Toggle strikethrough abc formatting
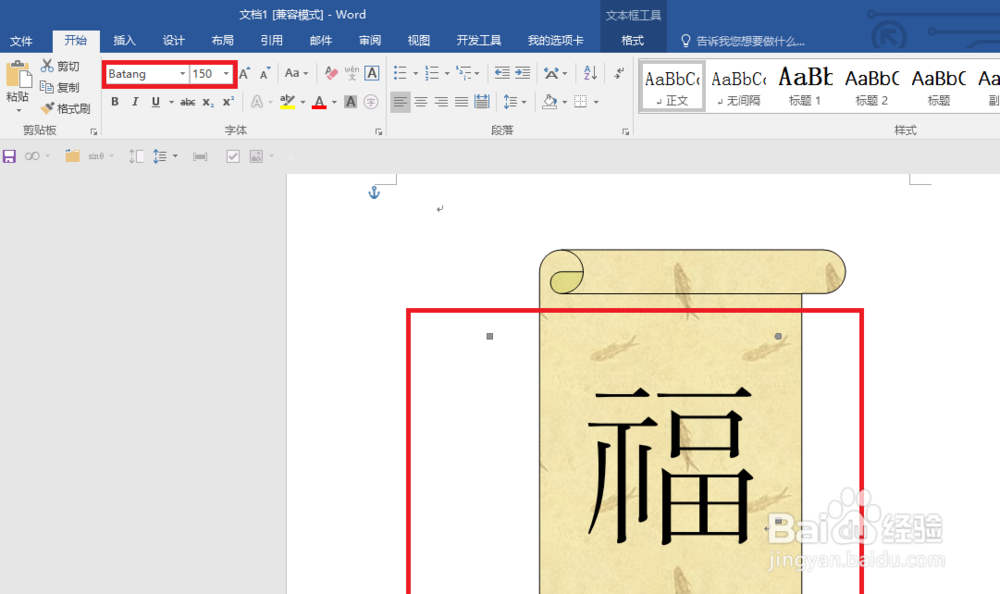 click(x=188, y=102)
